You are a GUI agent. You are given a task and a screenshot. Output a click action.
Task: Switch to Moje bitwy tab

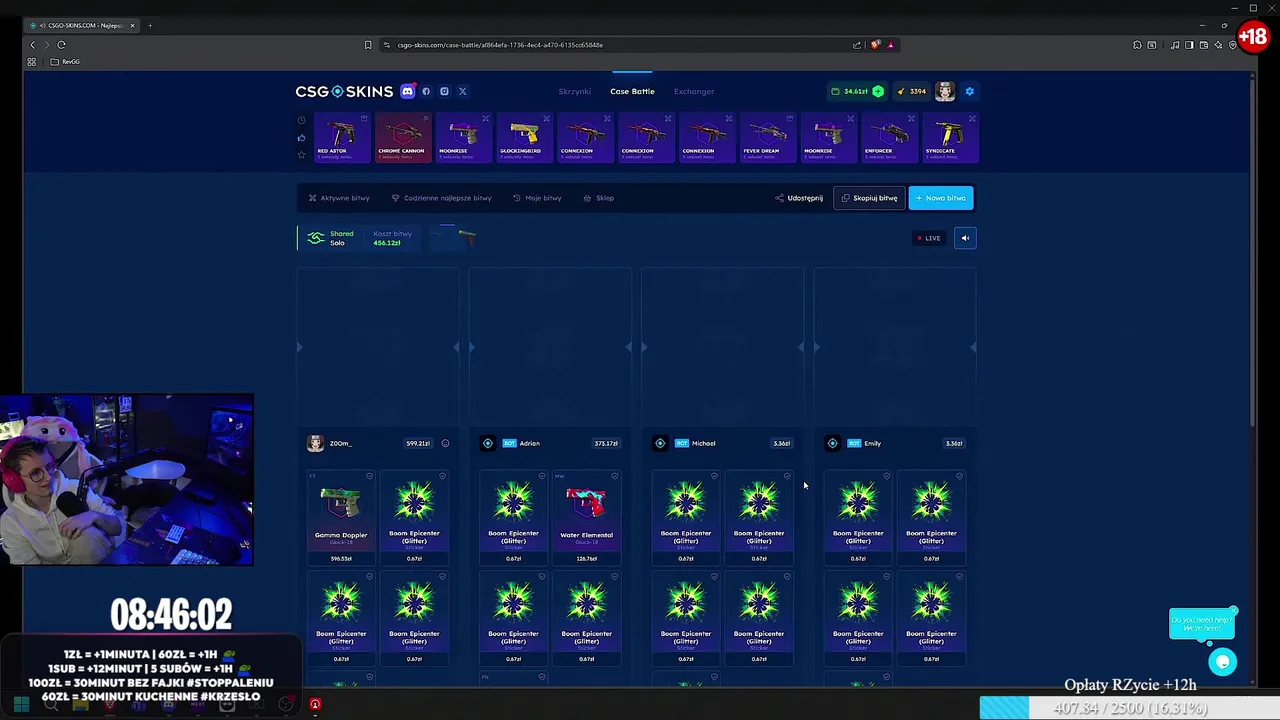(x=537, y=198)
